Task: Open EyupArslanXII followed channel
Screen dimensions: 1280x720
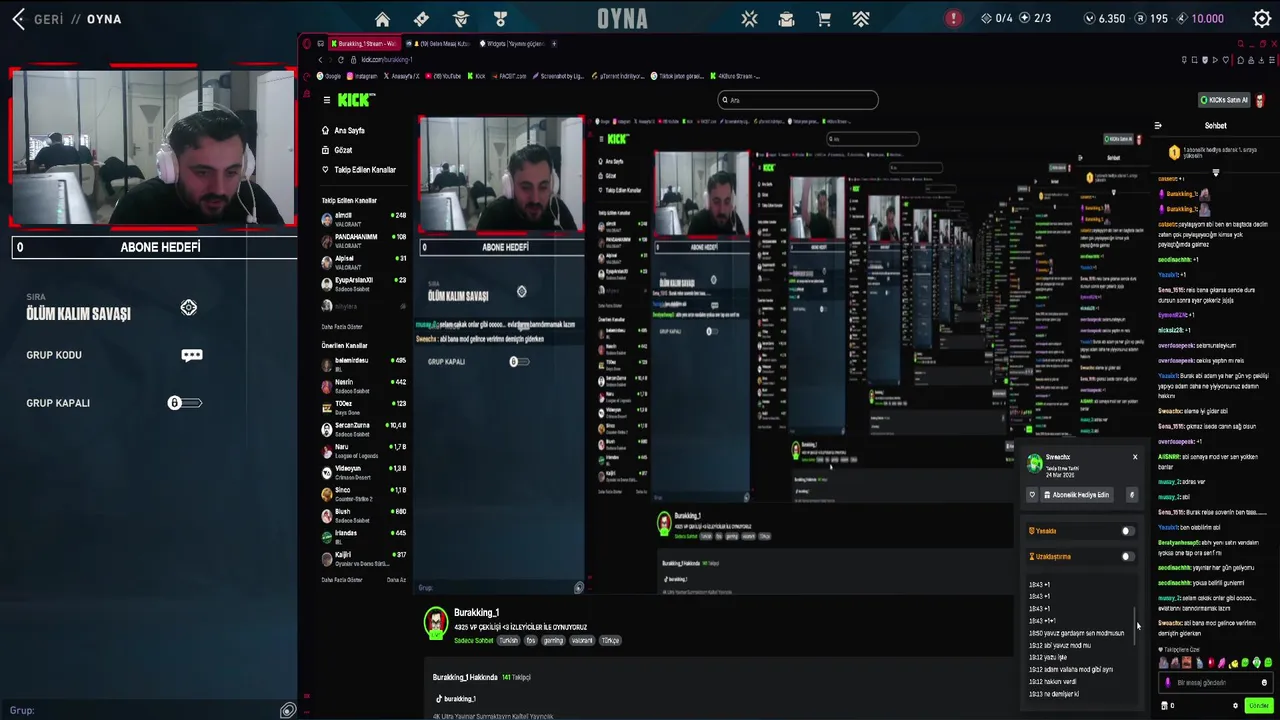Action: click(x=363, y=283)
